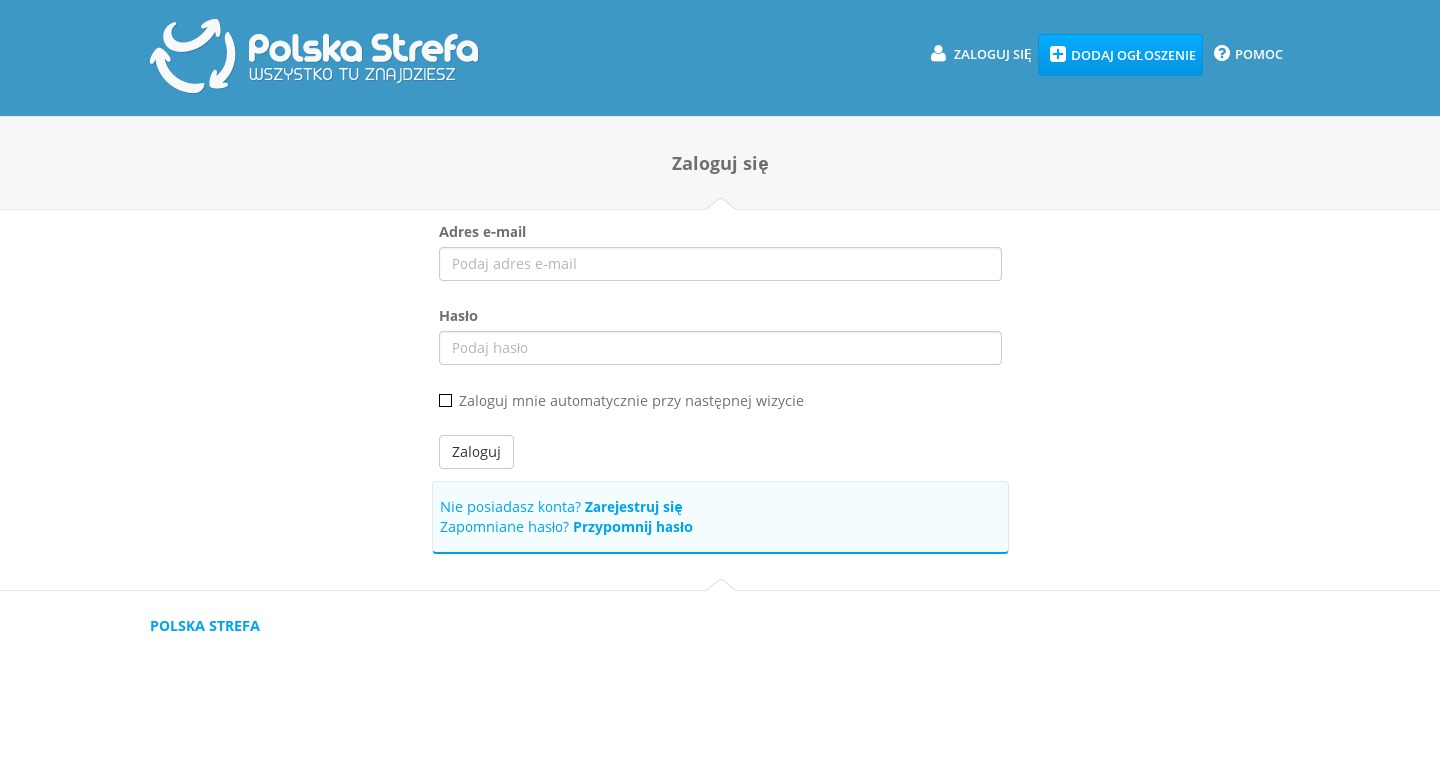Click the user silhouette icon in header
This screenshot has width=1440, height=783.
pyautogui.click(x=938, y=54)
